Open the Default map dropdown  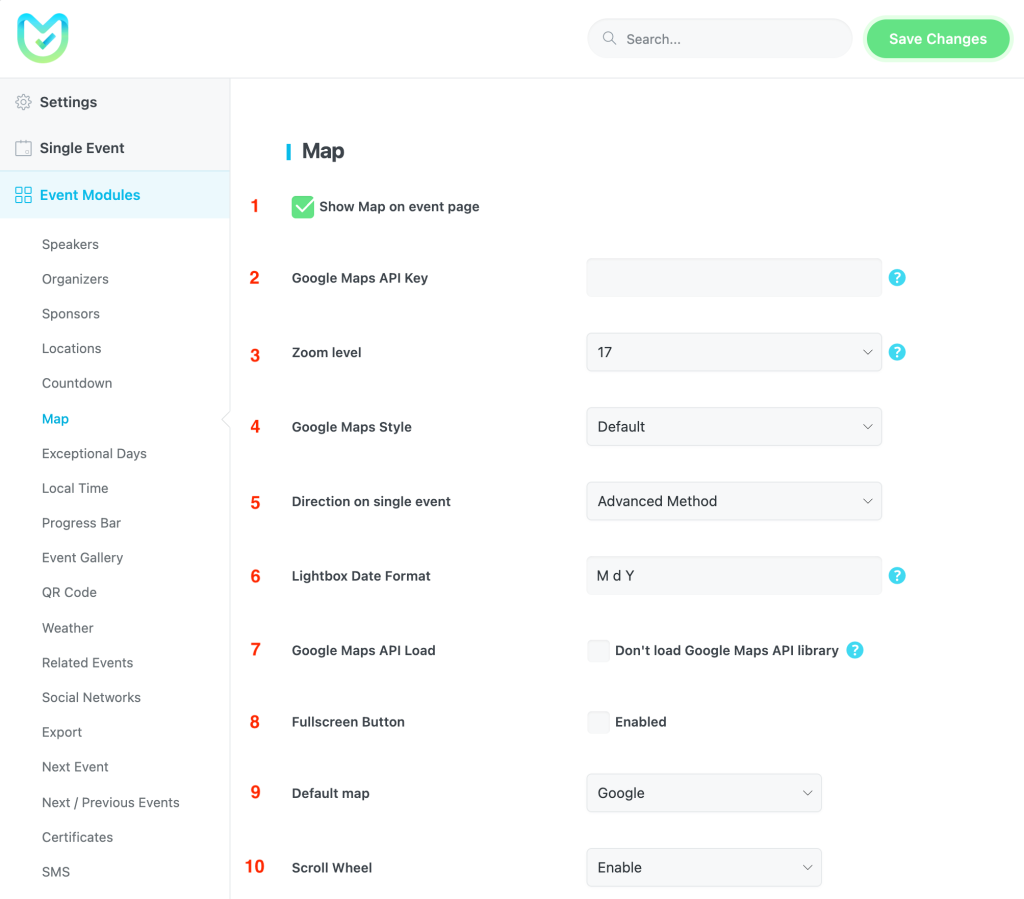pos(703,793)
